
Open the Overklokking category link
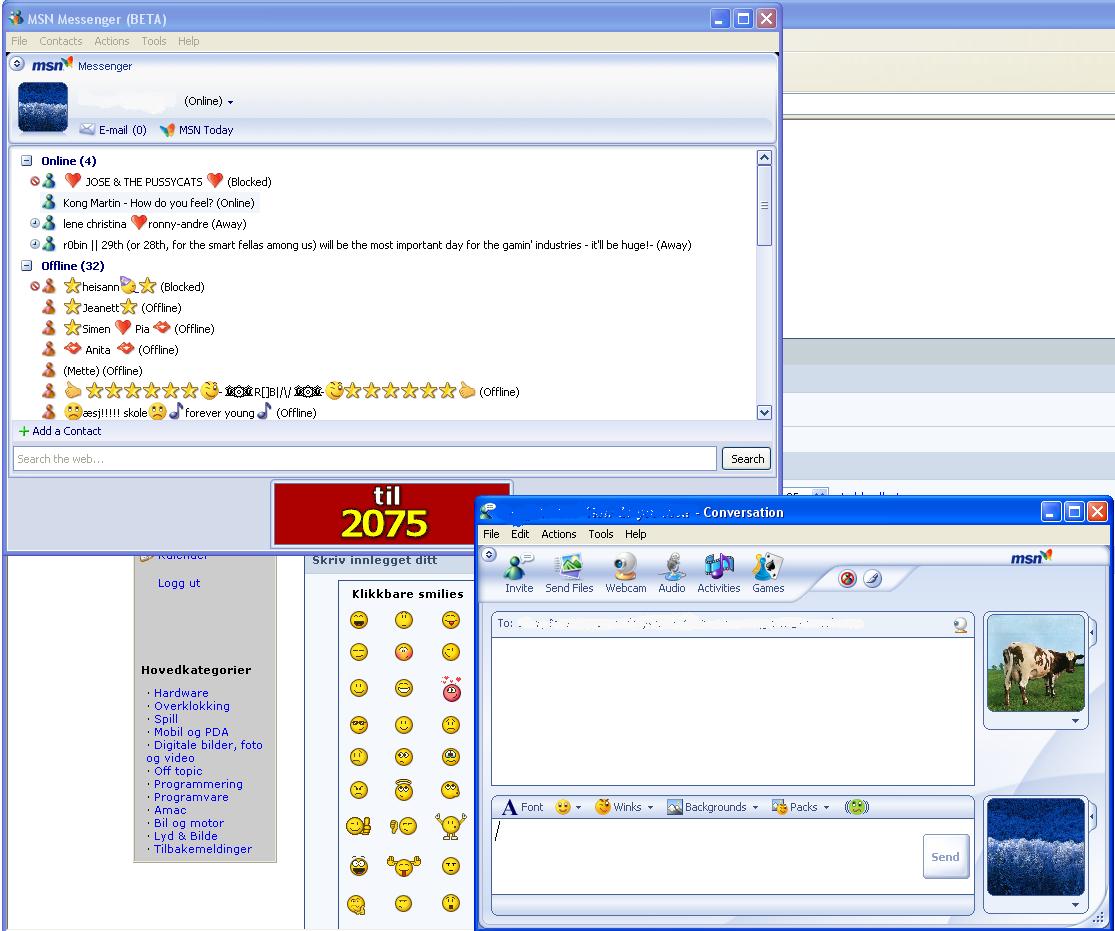click(x=192, y=706)
